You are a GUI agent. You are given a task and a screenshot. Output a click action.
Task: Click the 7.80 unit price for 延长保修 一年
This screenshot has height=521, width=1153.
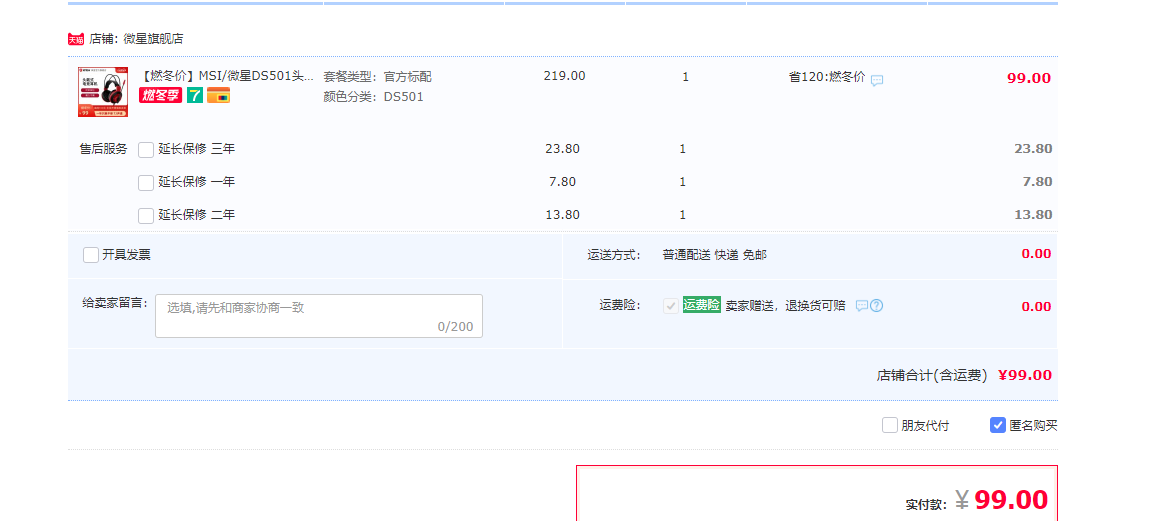point(563,182)
